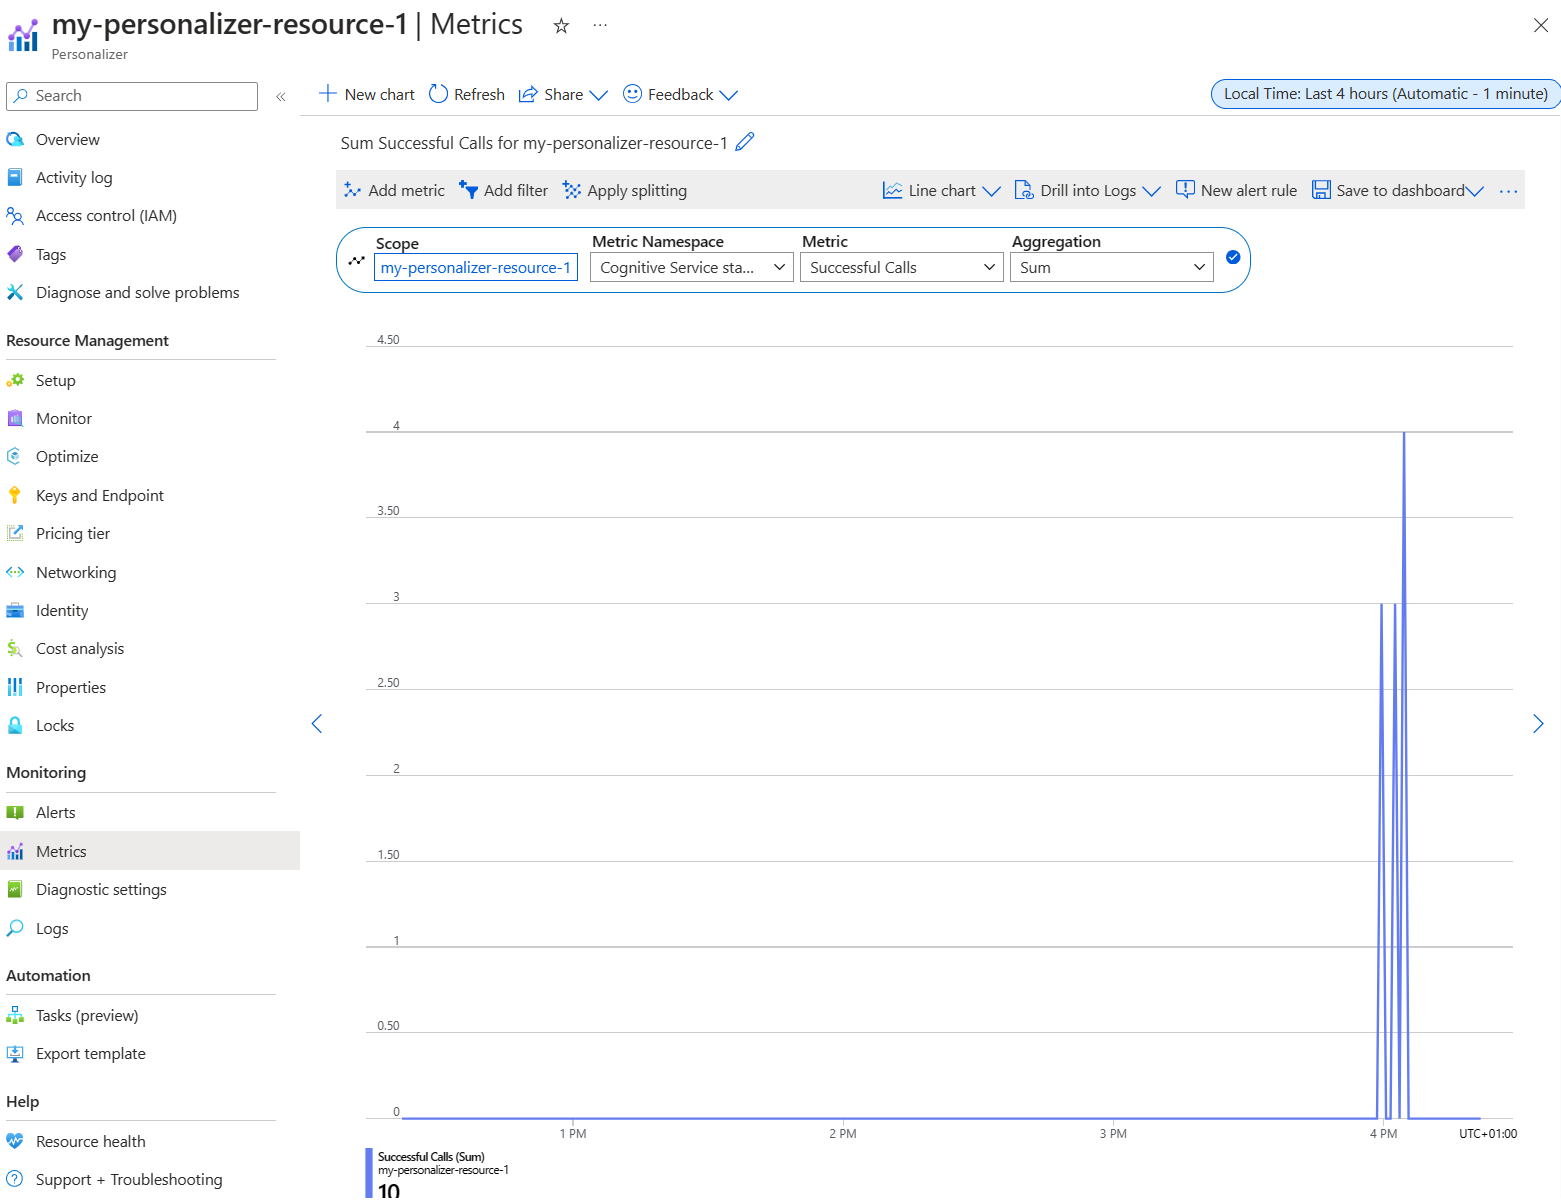Viewport: 1561px width, 1201px height.
Task: Click the Keys and Endpoint key icon
Action: [15, 495]
